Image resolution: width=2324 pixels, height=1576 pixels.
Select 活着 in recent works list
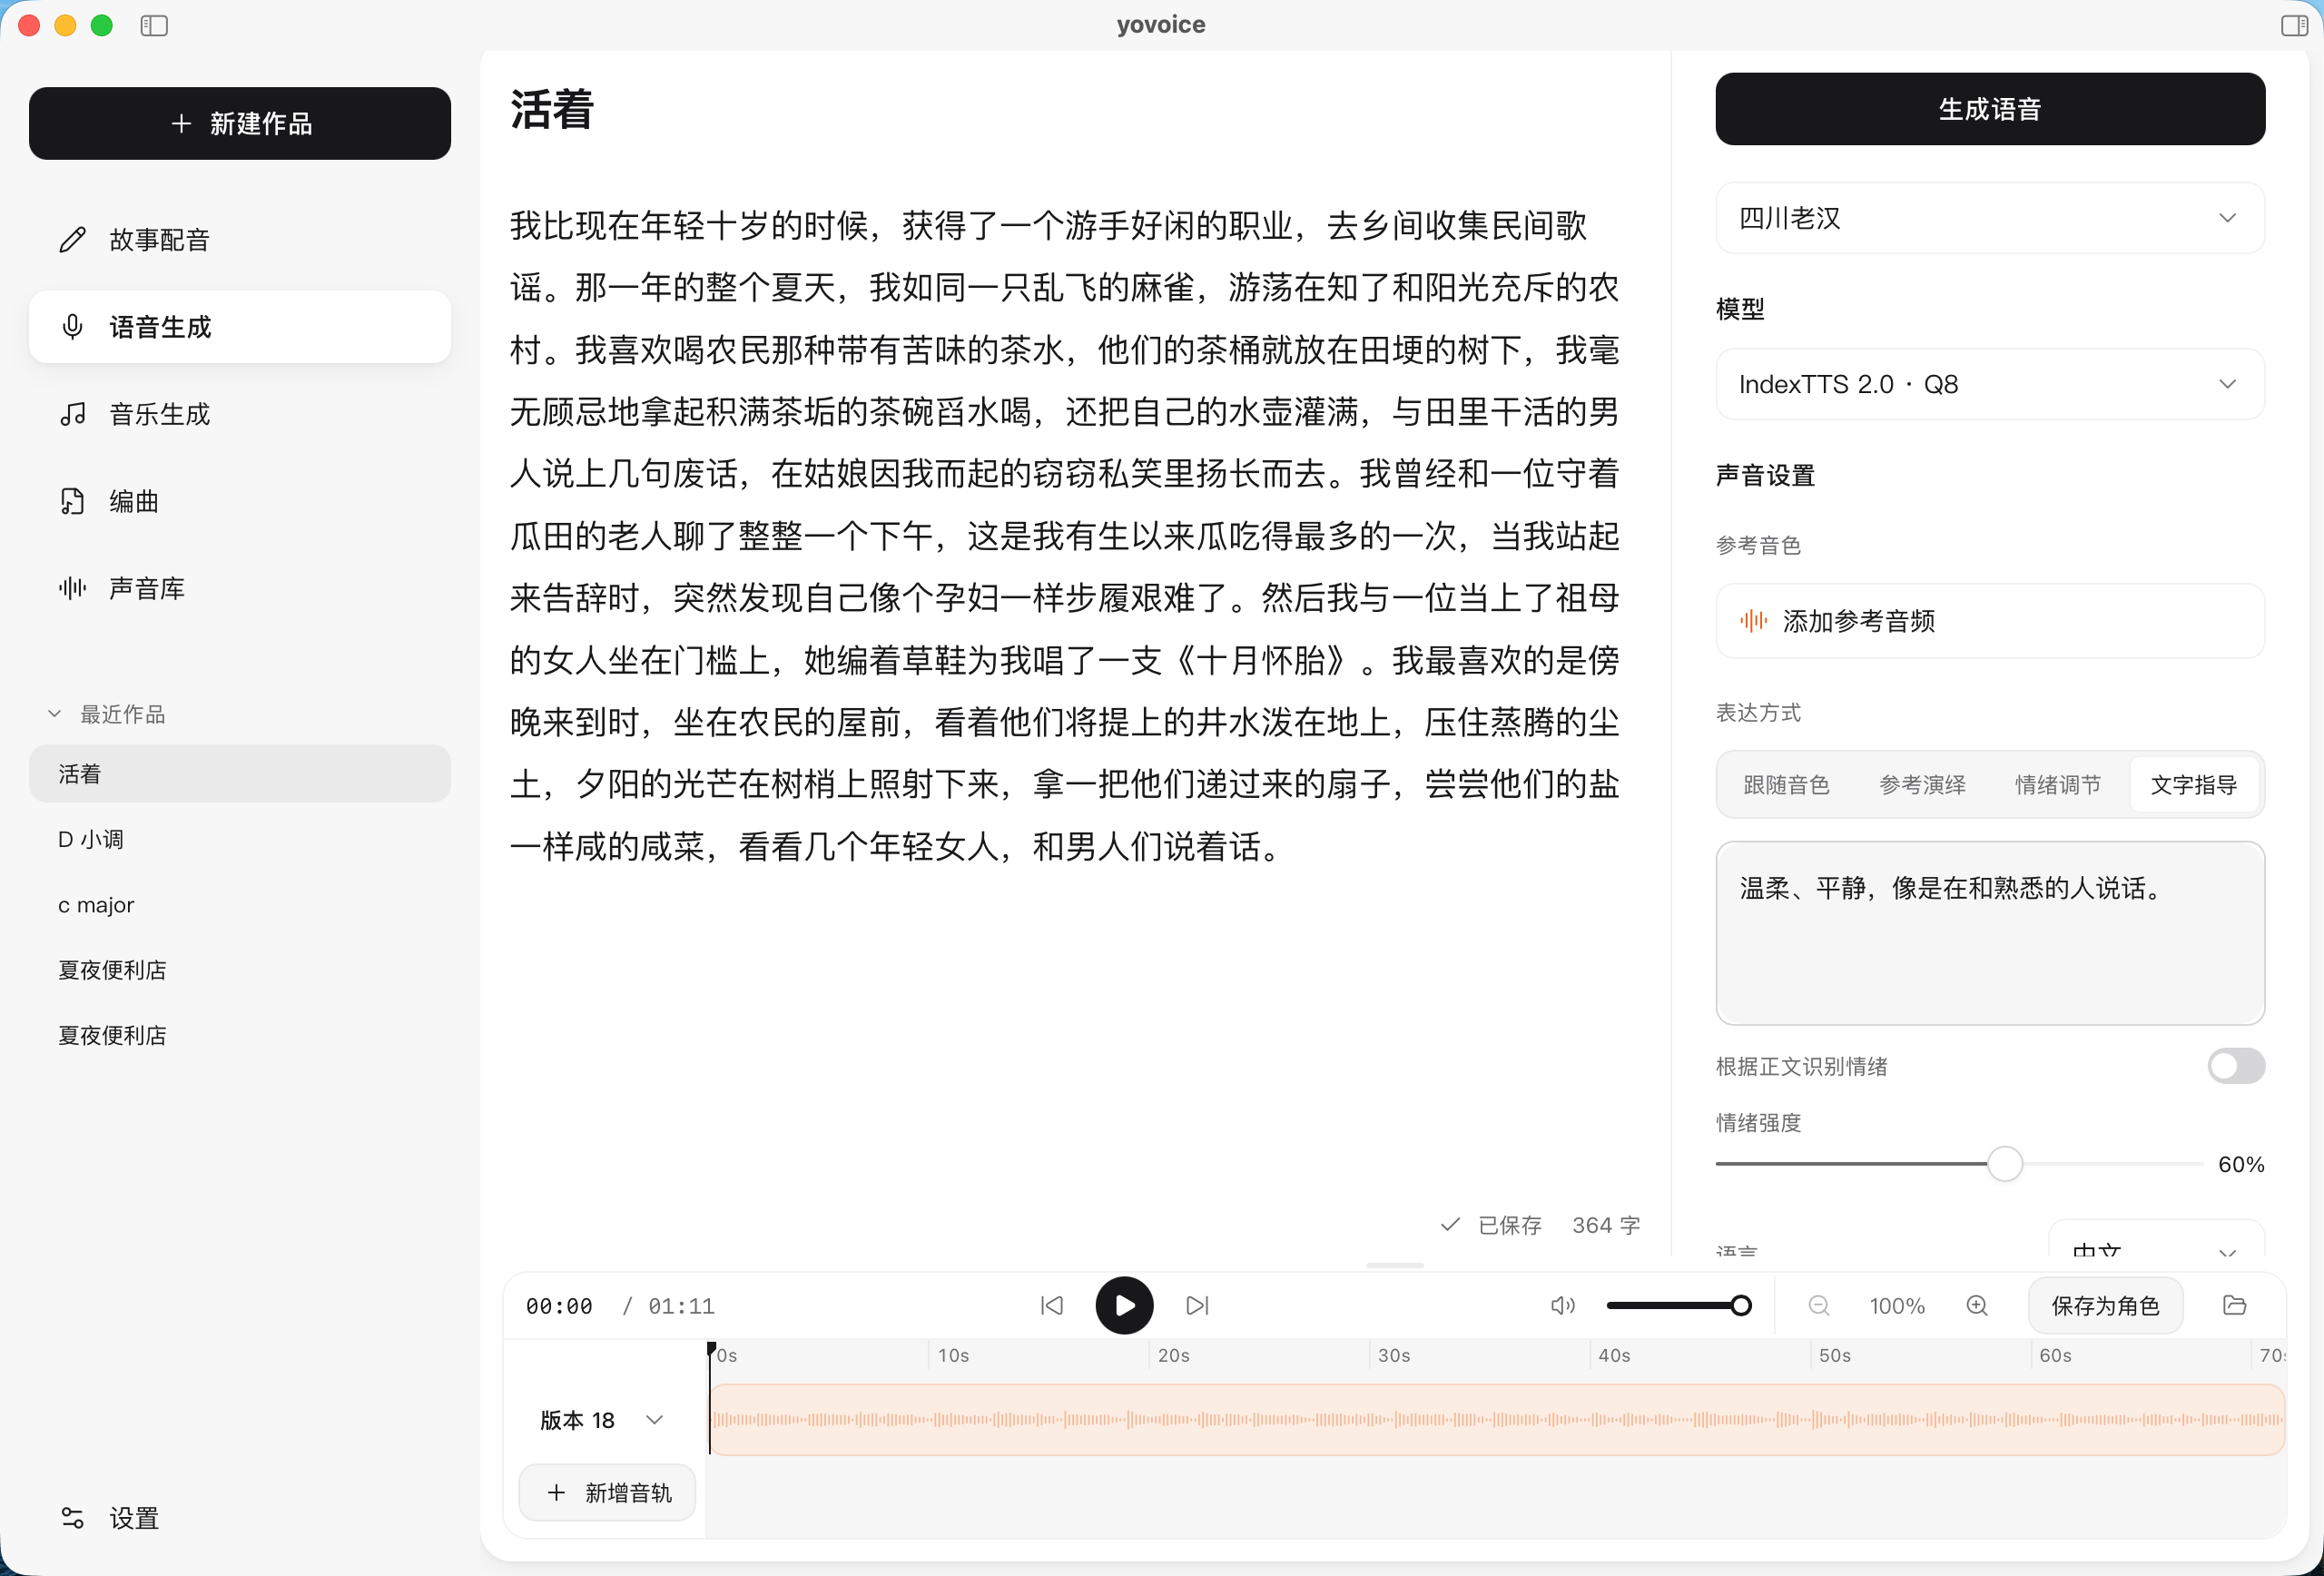tap(240, 773)
